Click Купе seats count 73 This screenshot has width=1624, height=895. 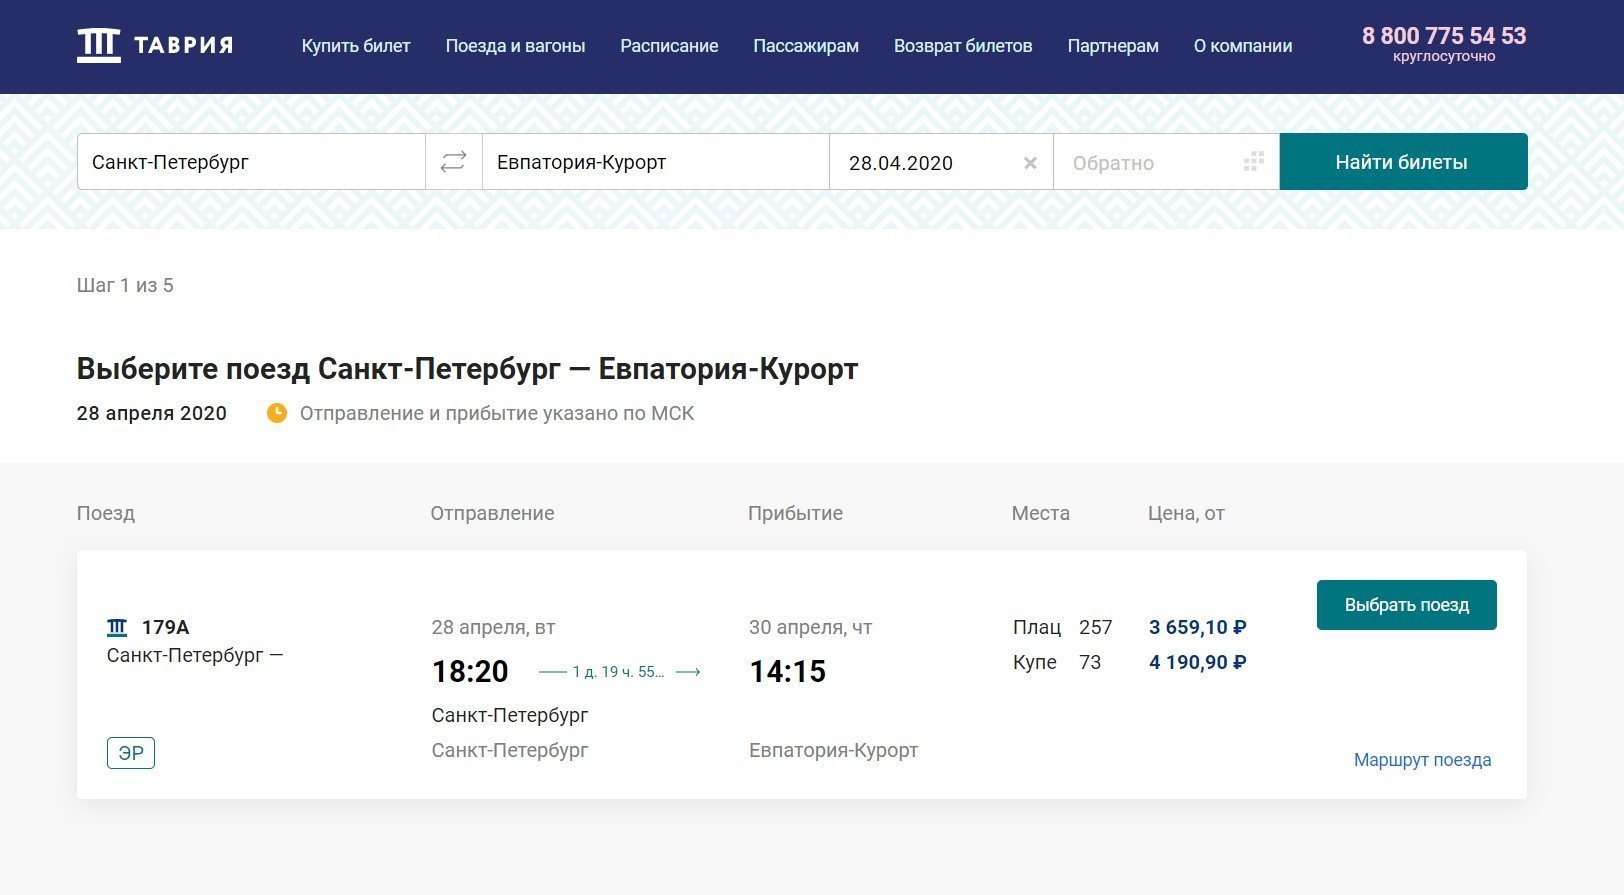tap(1090, 662)
